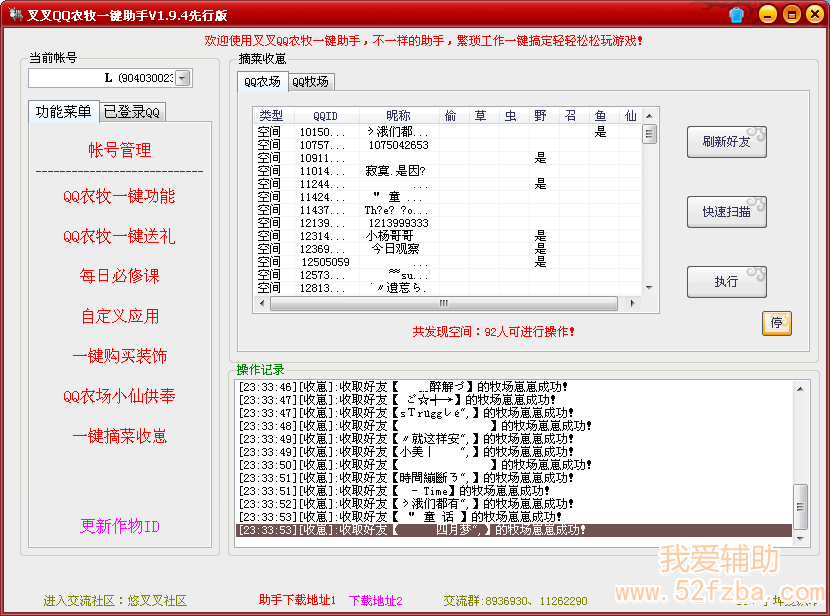Sort by the 类型 column header
This screenshot has width=830, height=616.
coord(271,116)
